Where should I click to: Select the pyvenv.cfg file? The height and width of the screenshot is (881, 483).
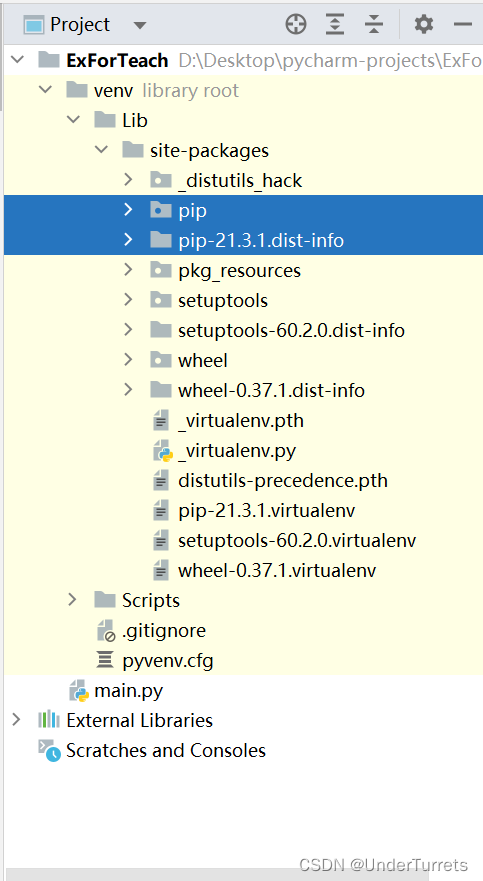click(x=168, y=660)
